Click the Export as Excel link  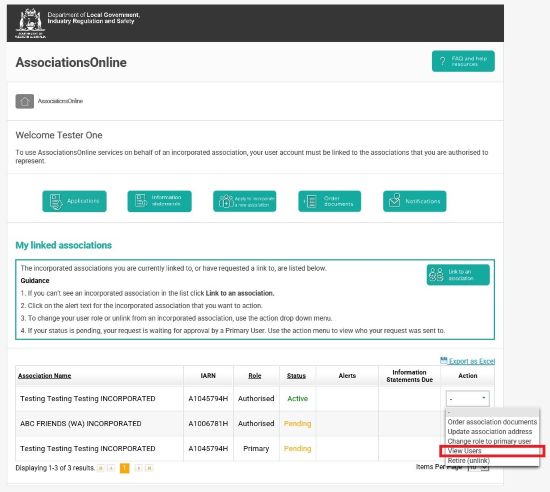pos(472,361)
